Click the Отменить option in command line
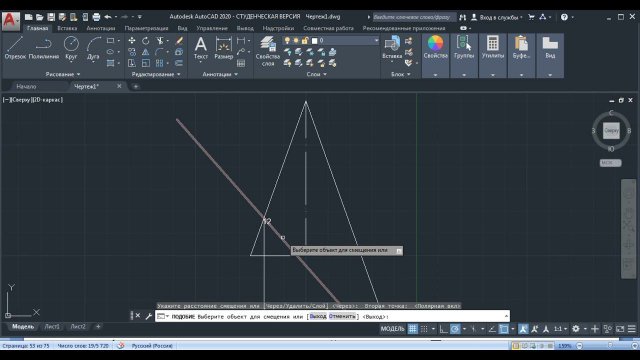 342,316
